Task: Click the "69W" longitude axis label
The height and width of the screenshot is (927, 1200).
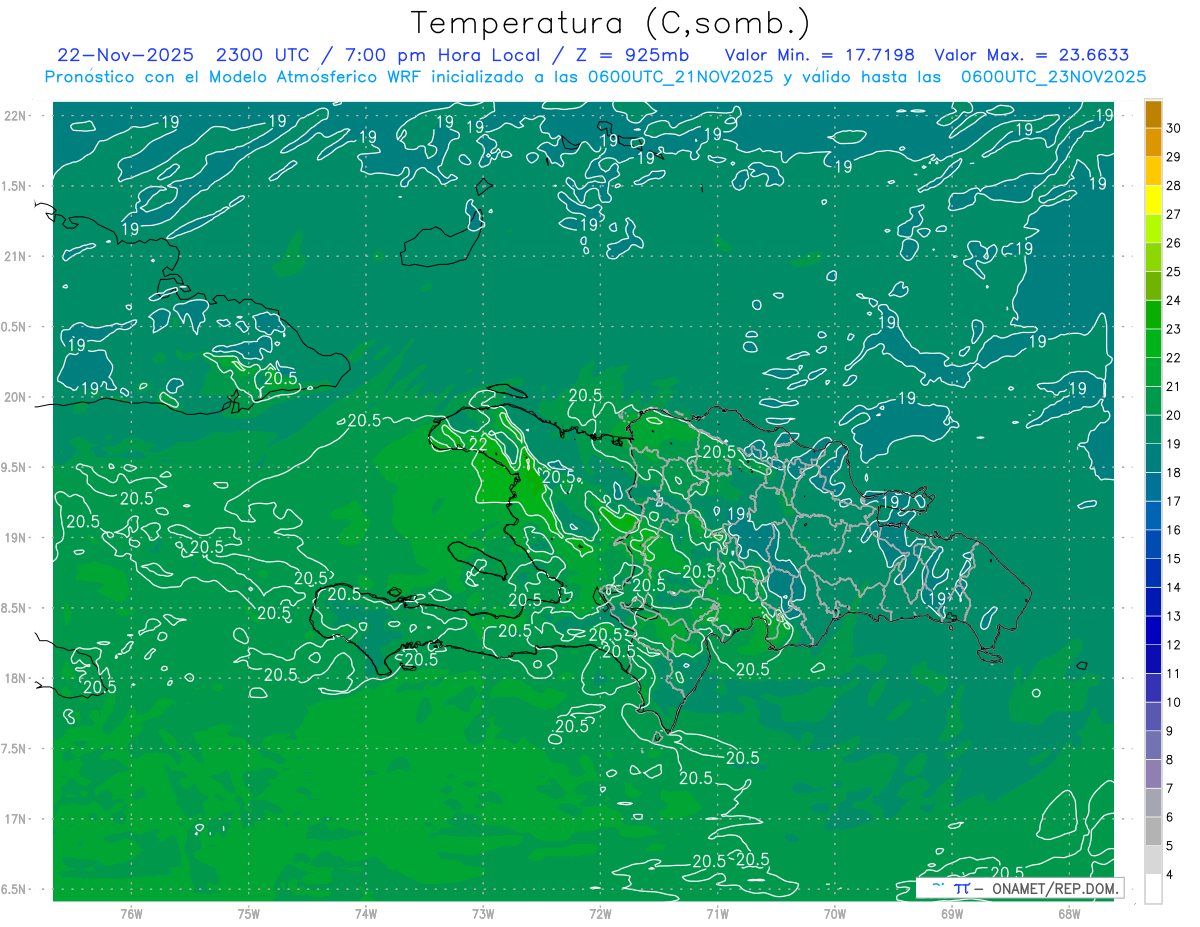Action: [x=952, y=913]
